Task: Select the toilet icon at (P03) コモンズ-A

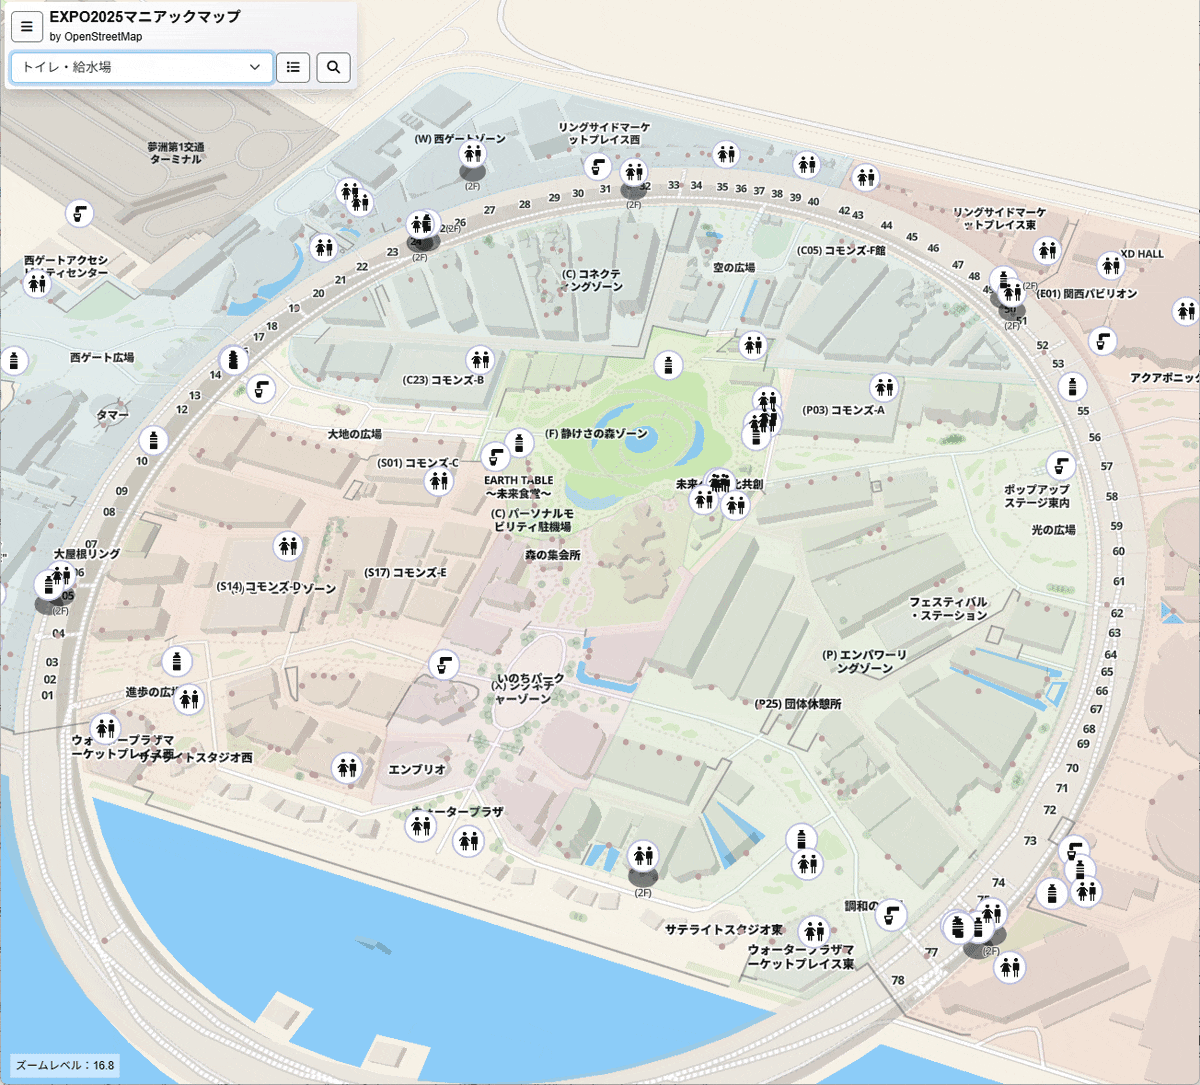Action: [x=883, y=386]
